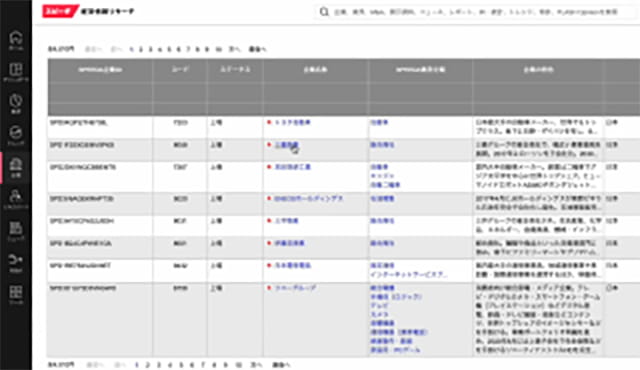
Task: Open the company name link in fifth row
Action: click(x=286, y=221)
